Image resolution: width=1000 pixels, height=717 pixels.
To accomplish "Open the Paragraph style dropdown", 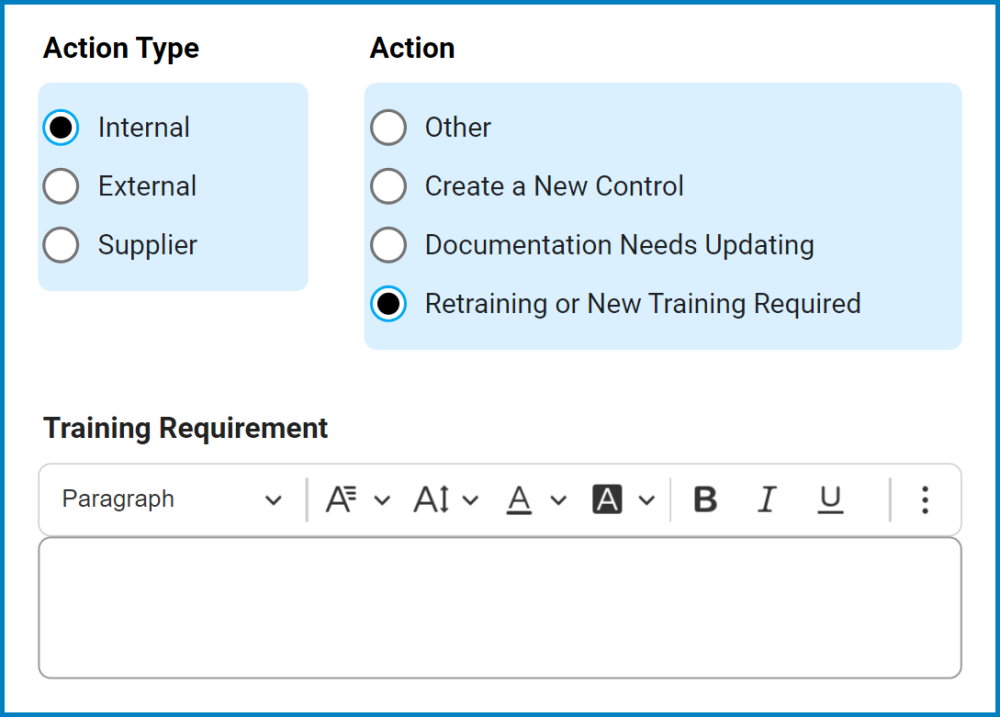I will tap(170, 499).
